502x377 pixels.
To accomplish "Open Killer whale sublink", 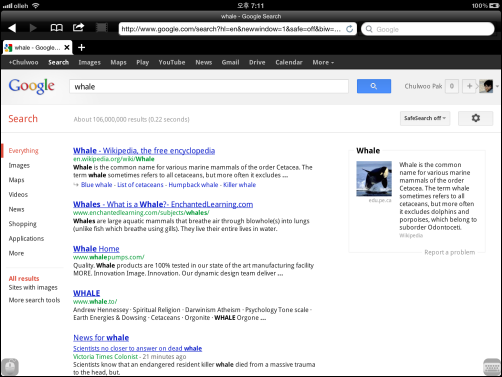I will 239,185.
